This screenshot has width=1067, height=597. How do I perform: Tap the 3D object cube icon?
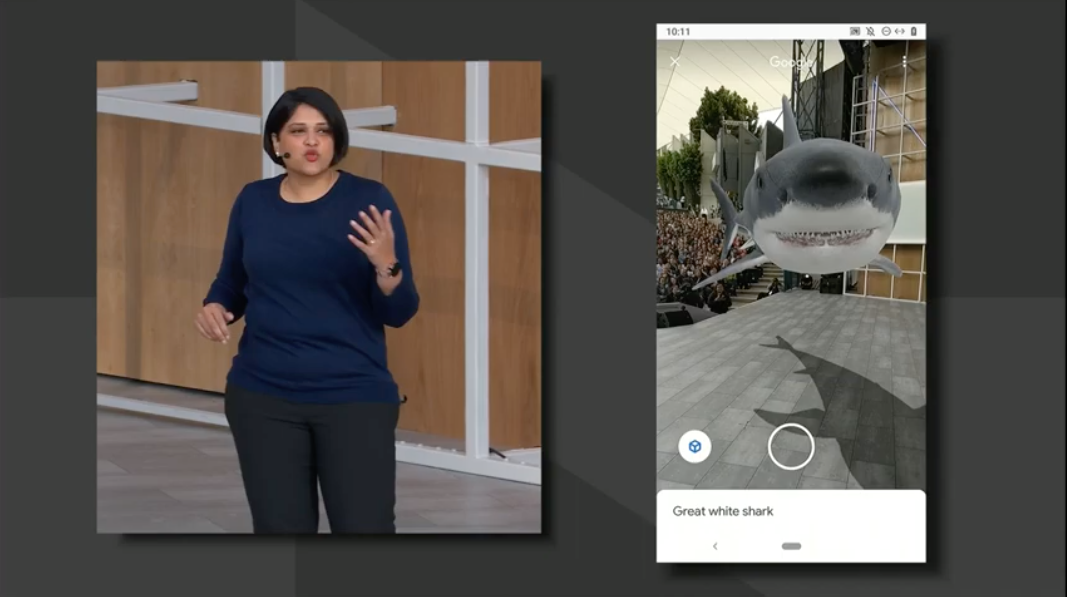click(695, 447)
